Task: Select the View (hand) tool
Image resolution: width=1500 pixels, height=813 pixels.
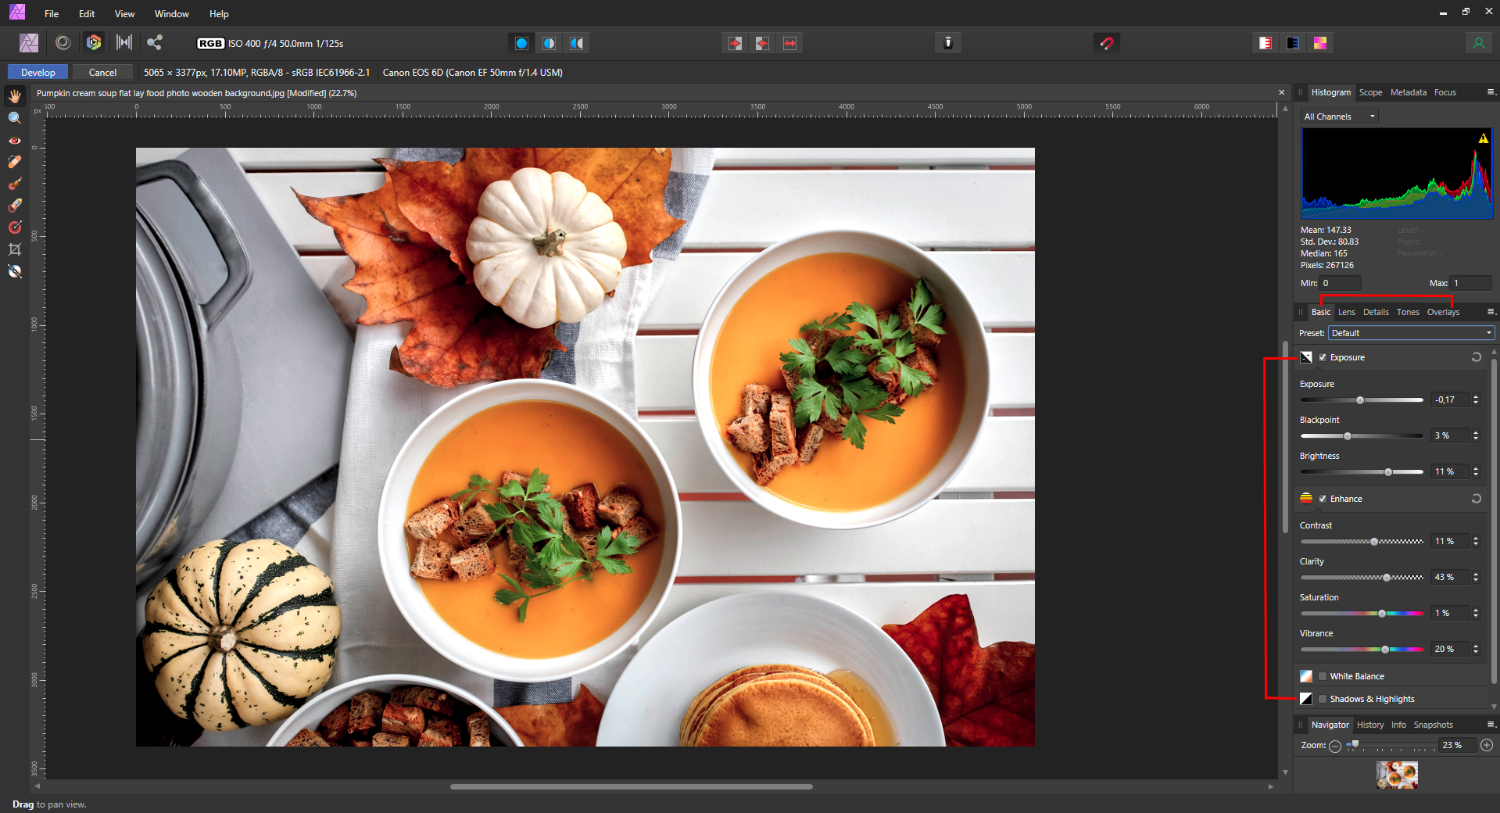Action: [15, 96]
